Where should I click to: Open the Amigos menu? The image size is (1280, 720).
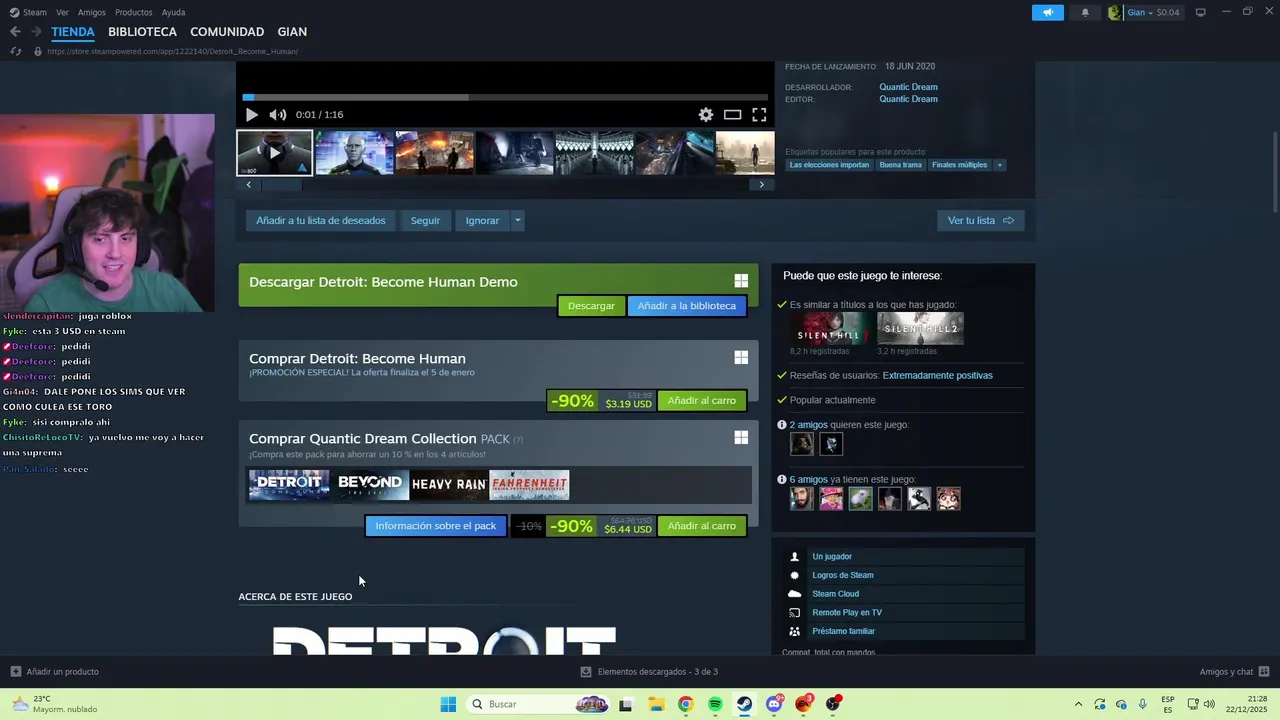point(92,12)
